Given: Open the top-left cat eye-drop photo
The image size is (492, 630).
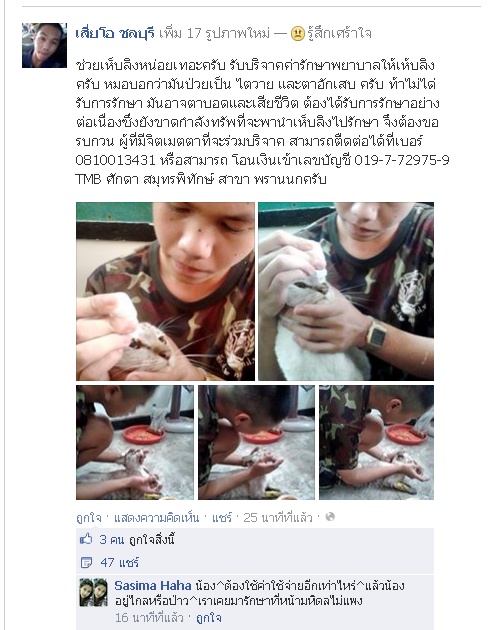Looking at the screenshot, I should click(x=165, y=291).
